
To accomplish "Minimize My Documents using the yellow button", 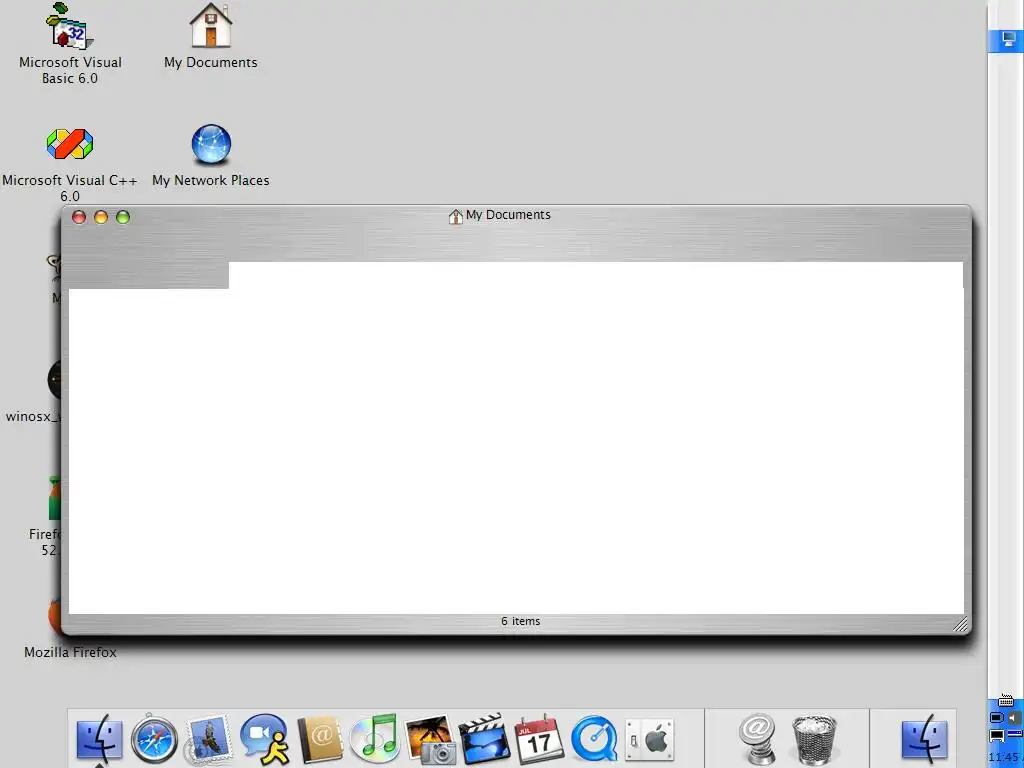I will 101,217.
